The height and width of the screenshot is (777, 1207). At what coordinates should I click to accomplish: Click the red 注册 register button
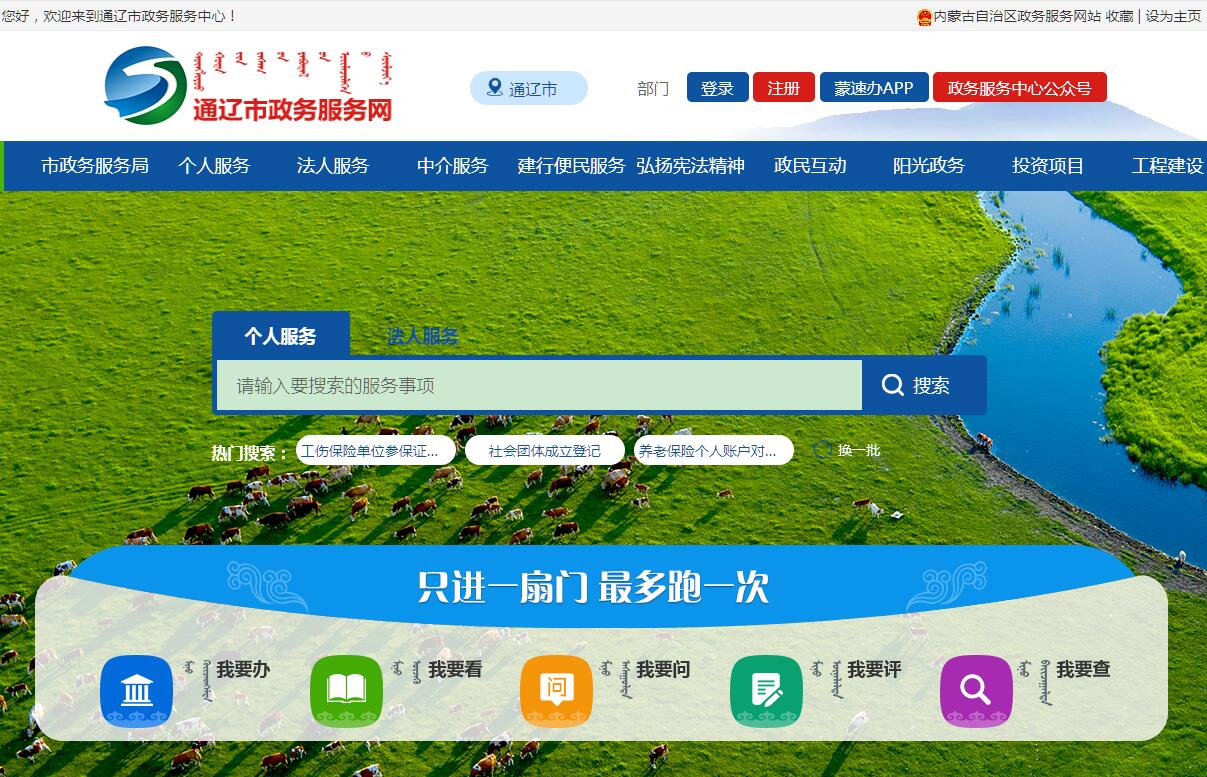(x=783, y=88)
